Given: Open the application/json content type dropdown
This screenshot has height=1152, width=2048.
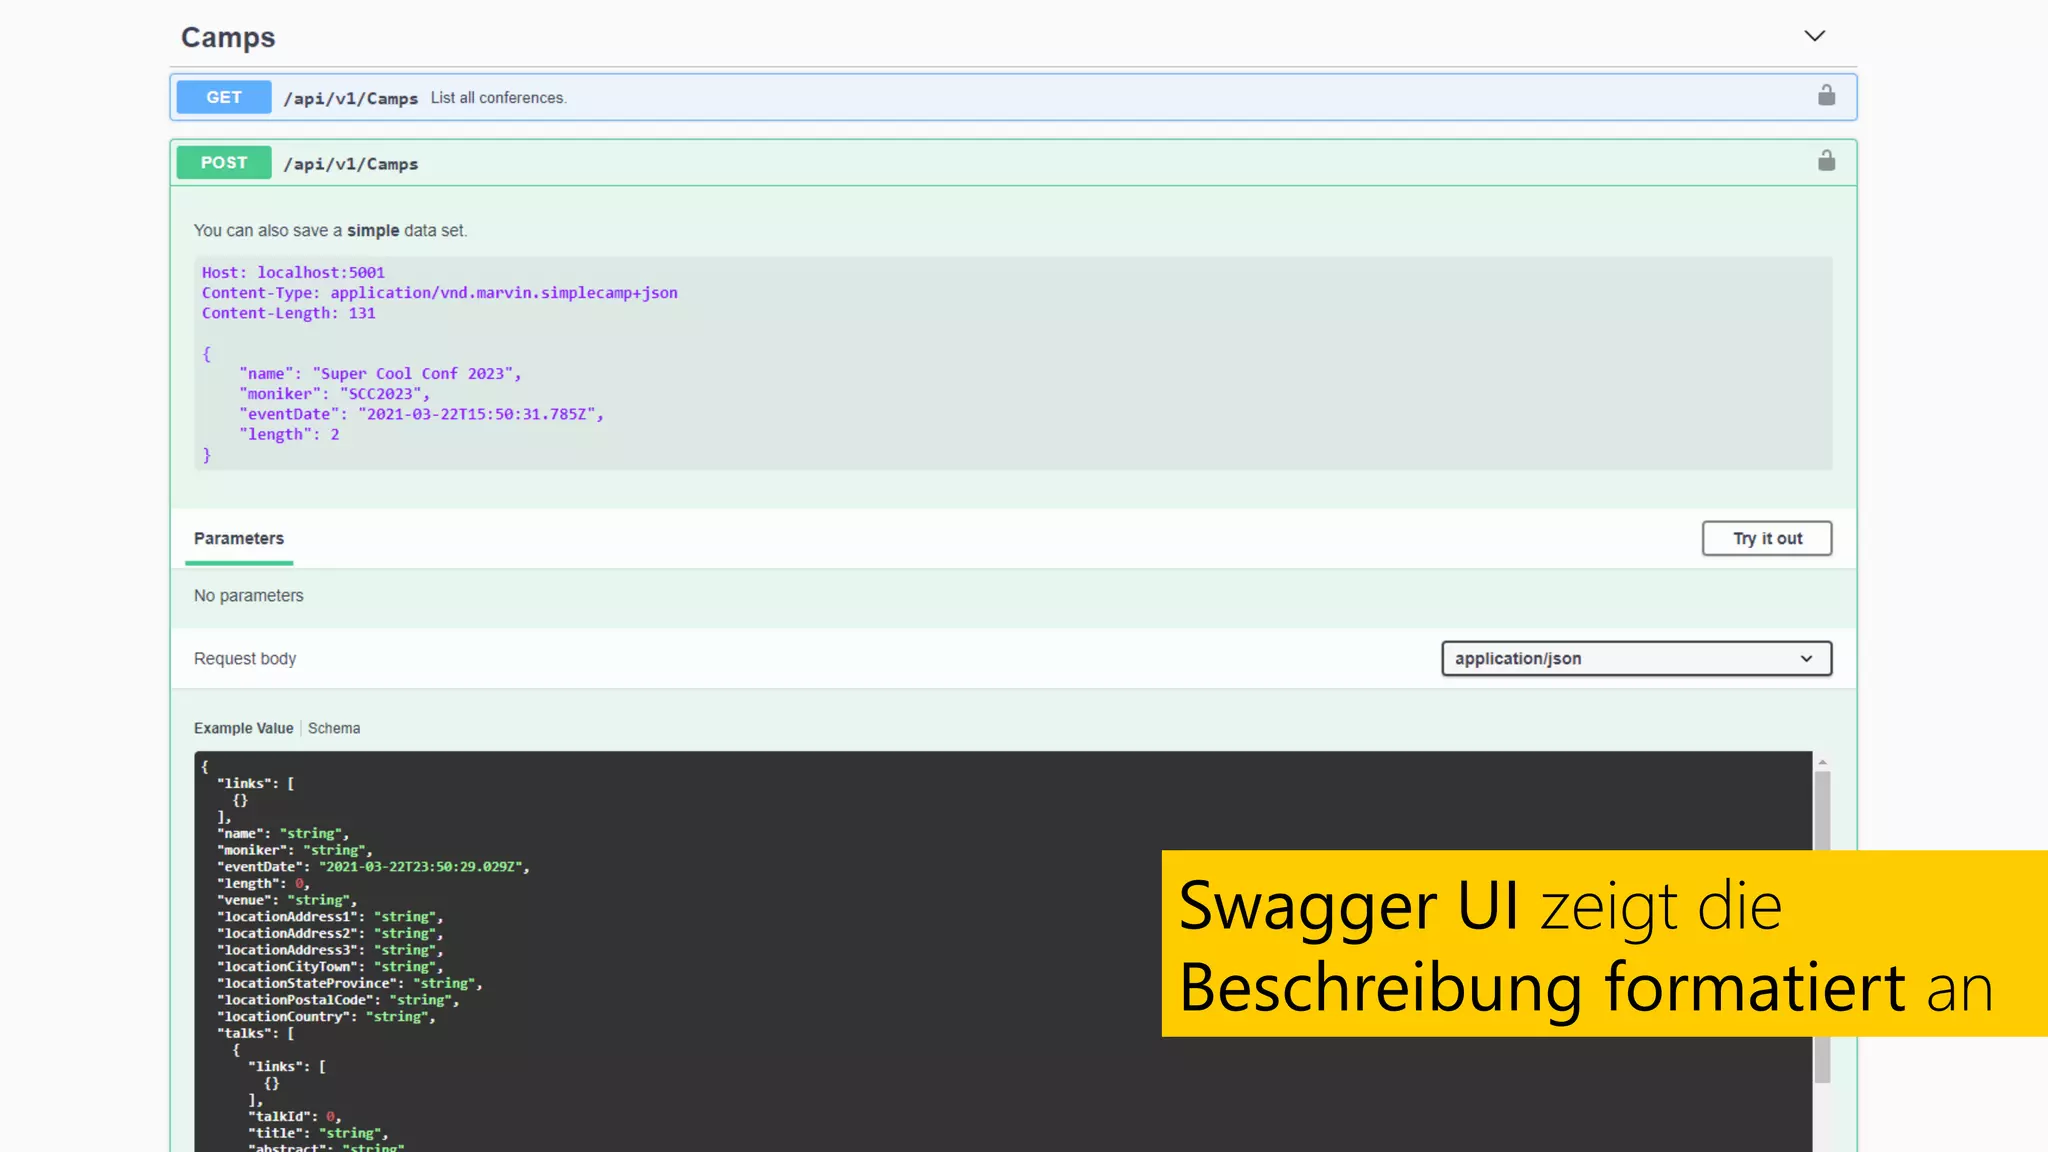Looking at the screenshot, I should (x=1636, y=658).
